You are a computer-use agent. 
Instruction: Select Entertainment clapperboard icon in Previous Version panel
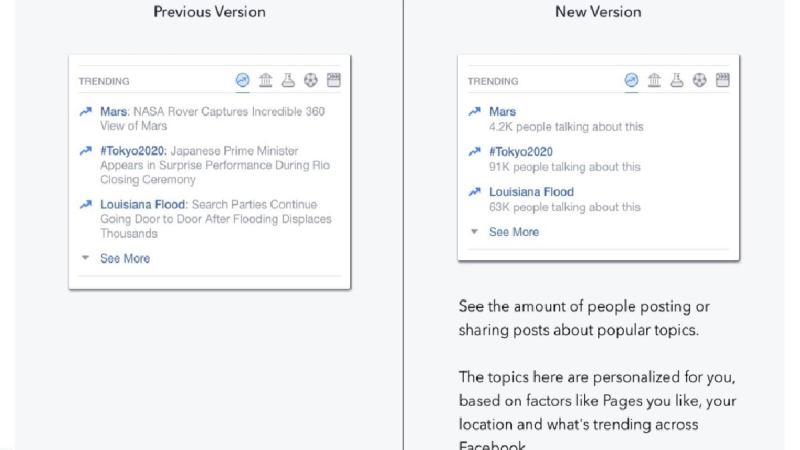point(334,80)
